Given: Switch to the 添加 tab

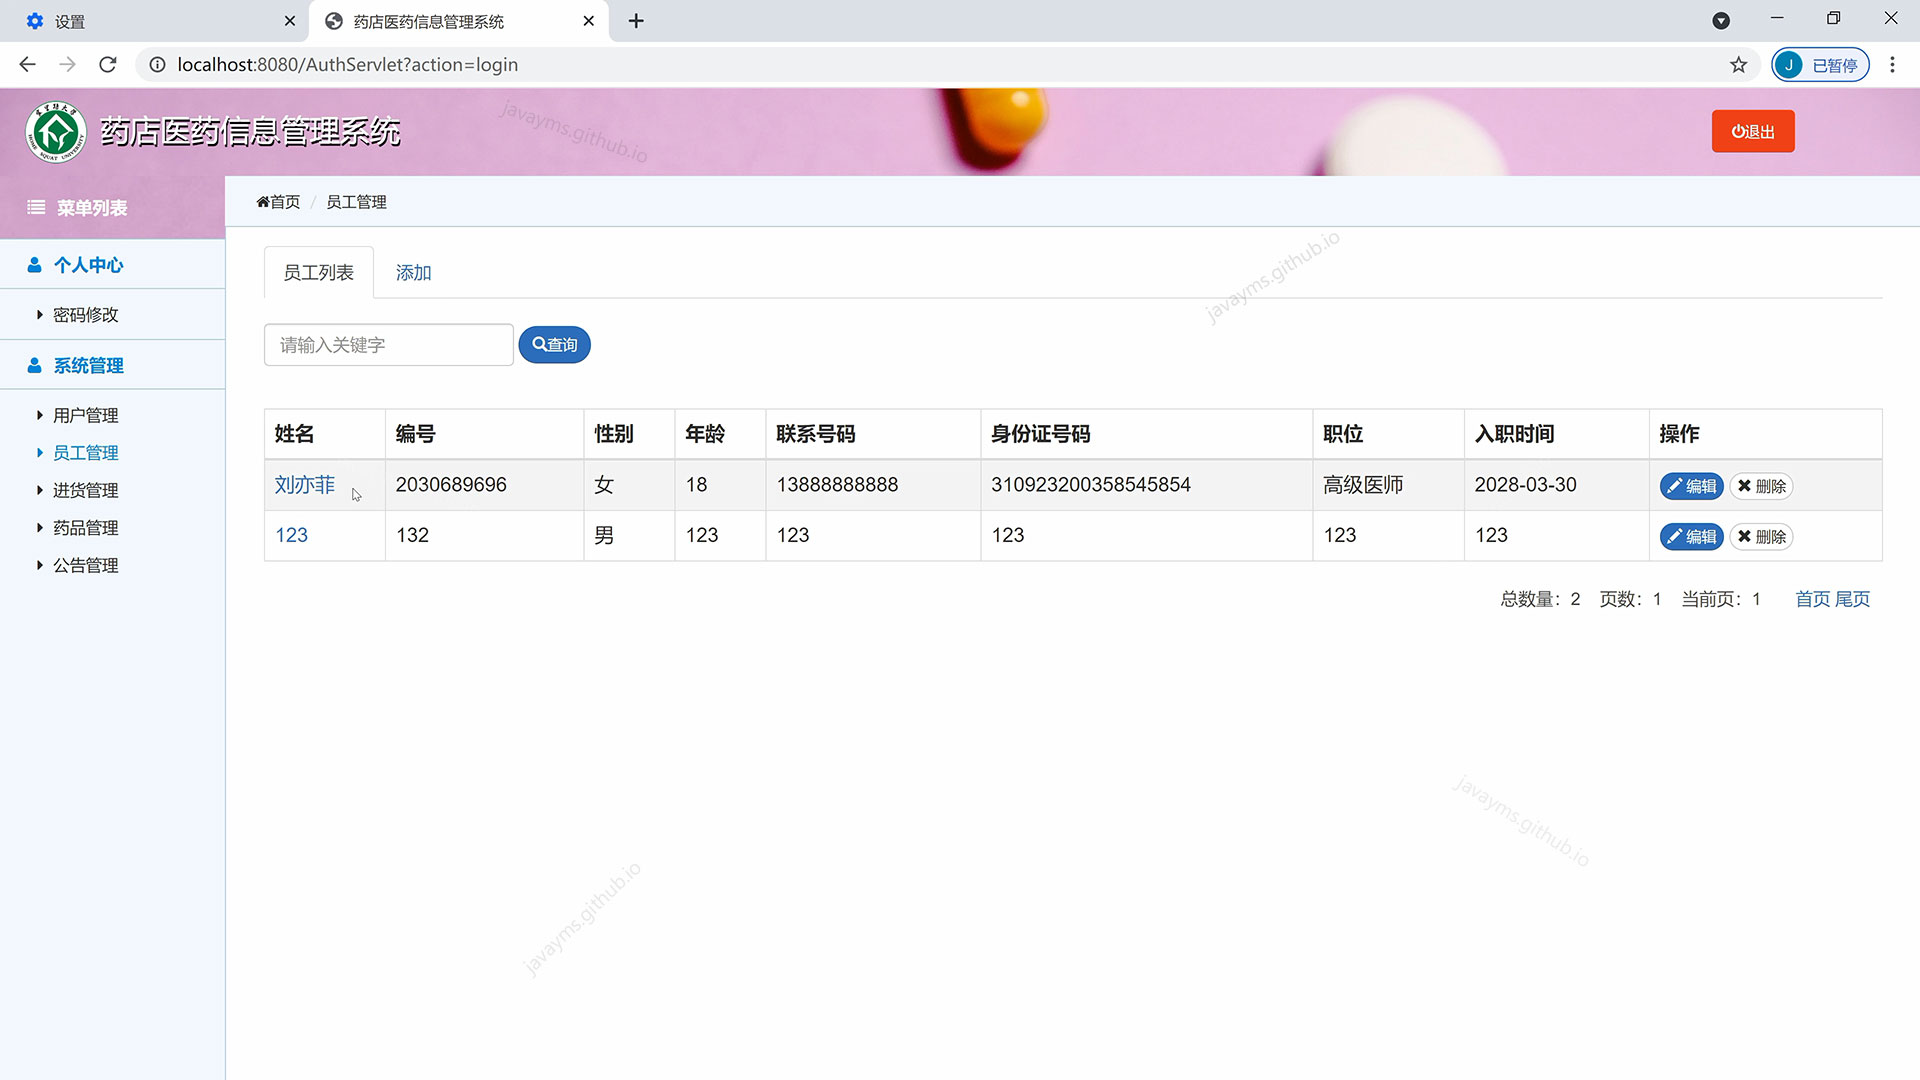Looking at the screenshot, I should [x=413, y=273].
